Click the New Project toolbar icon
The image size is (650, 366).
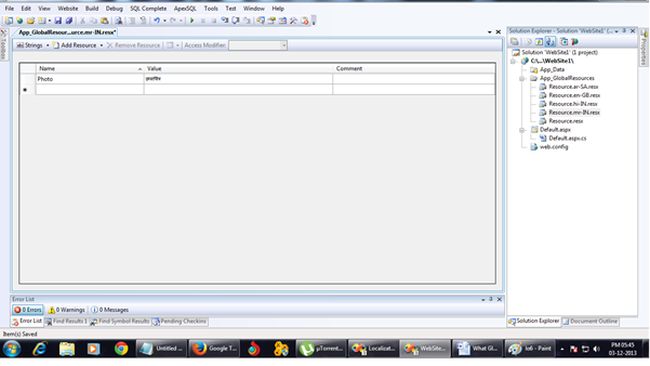(x=8, y=20)
